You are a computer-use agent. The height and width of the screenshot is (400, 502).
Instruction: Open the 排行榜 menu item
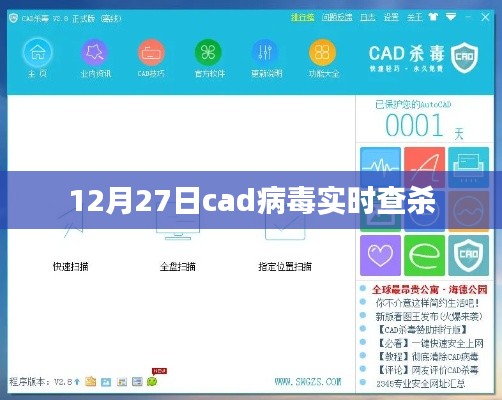303,17
